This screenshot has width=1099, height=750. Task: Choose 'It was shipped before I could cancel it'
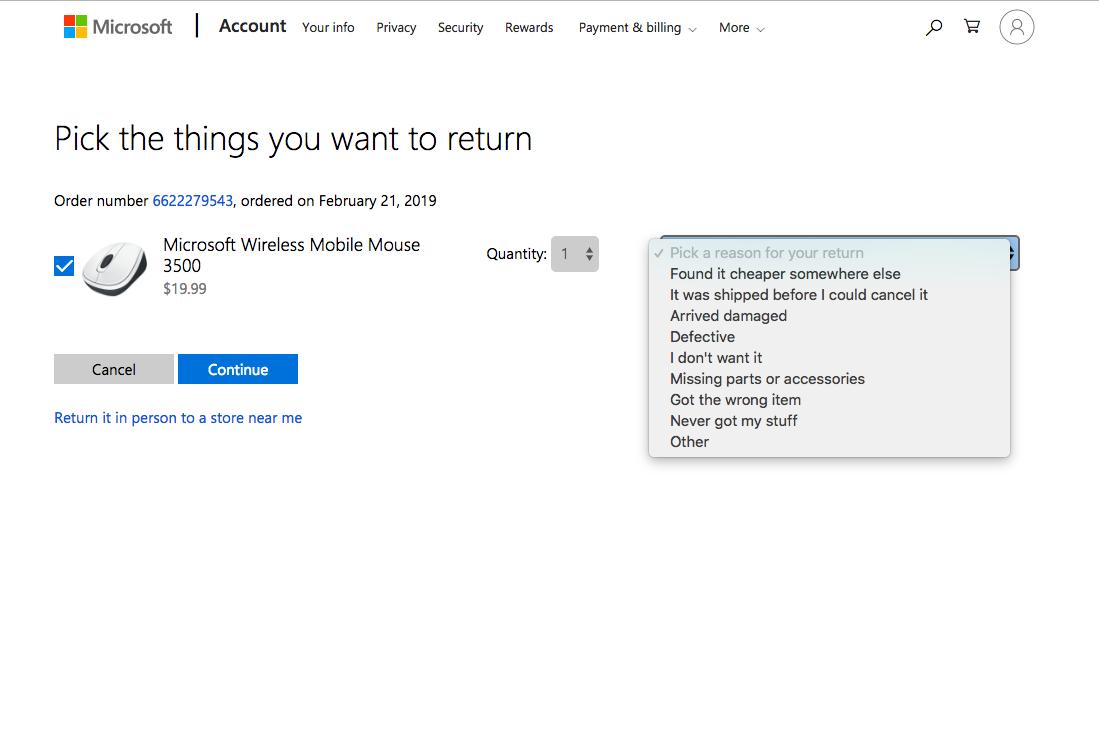[798, 295]
